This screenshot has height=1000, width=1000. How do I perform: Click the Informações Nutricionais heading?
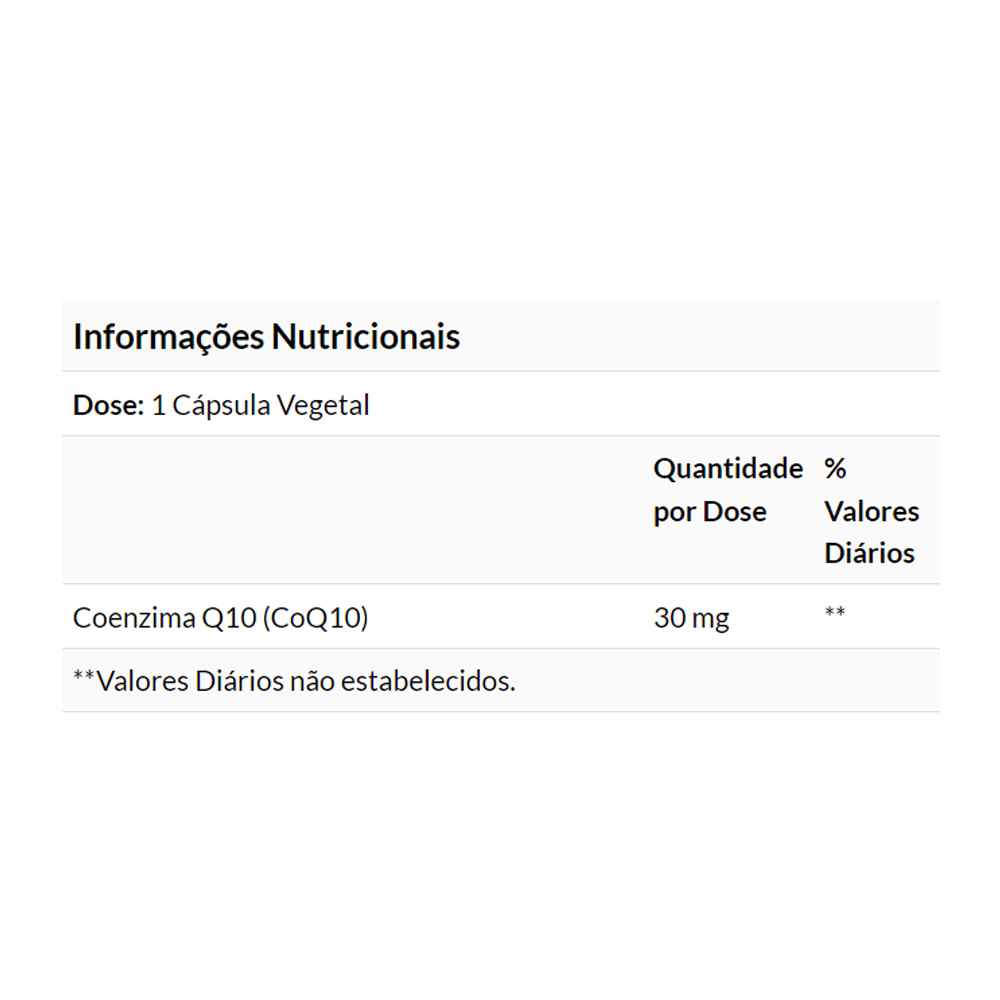pyautogui.click(x=266, y=337)
